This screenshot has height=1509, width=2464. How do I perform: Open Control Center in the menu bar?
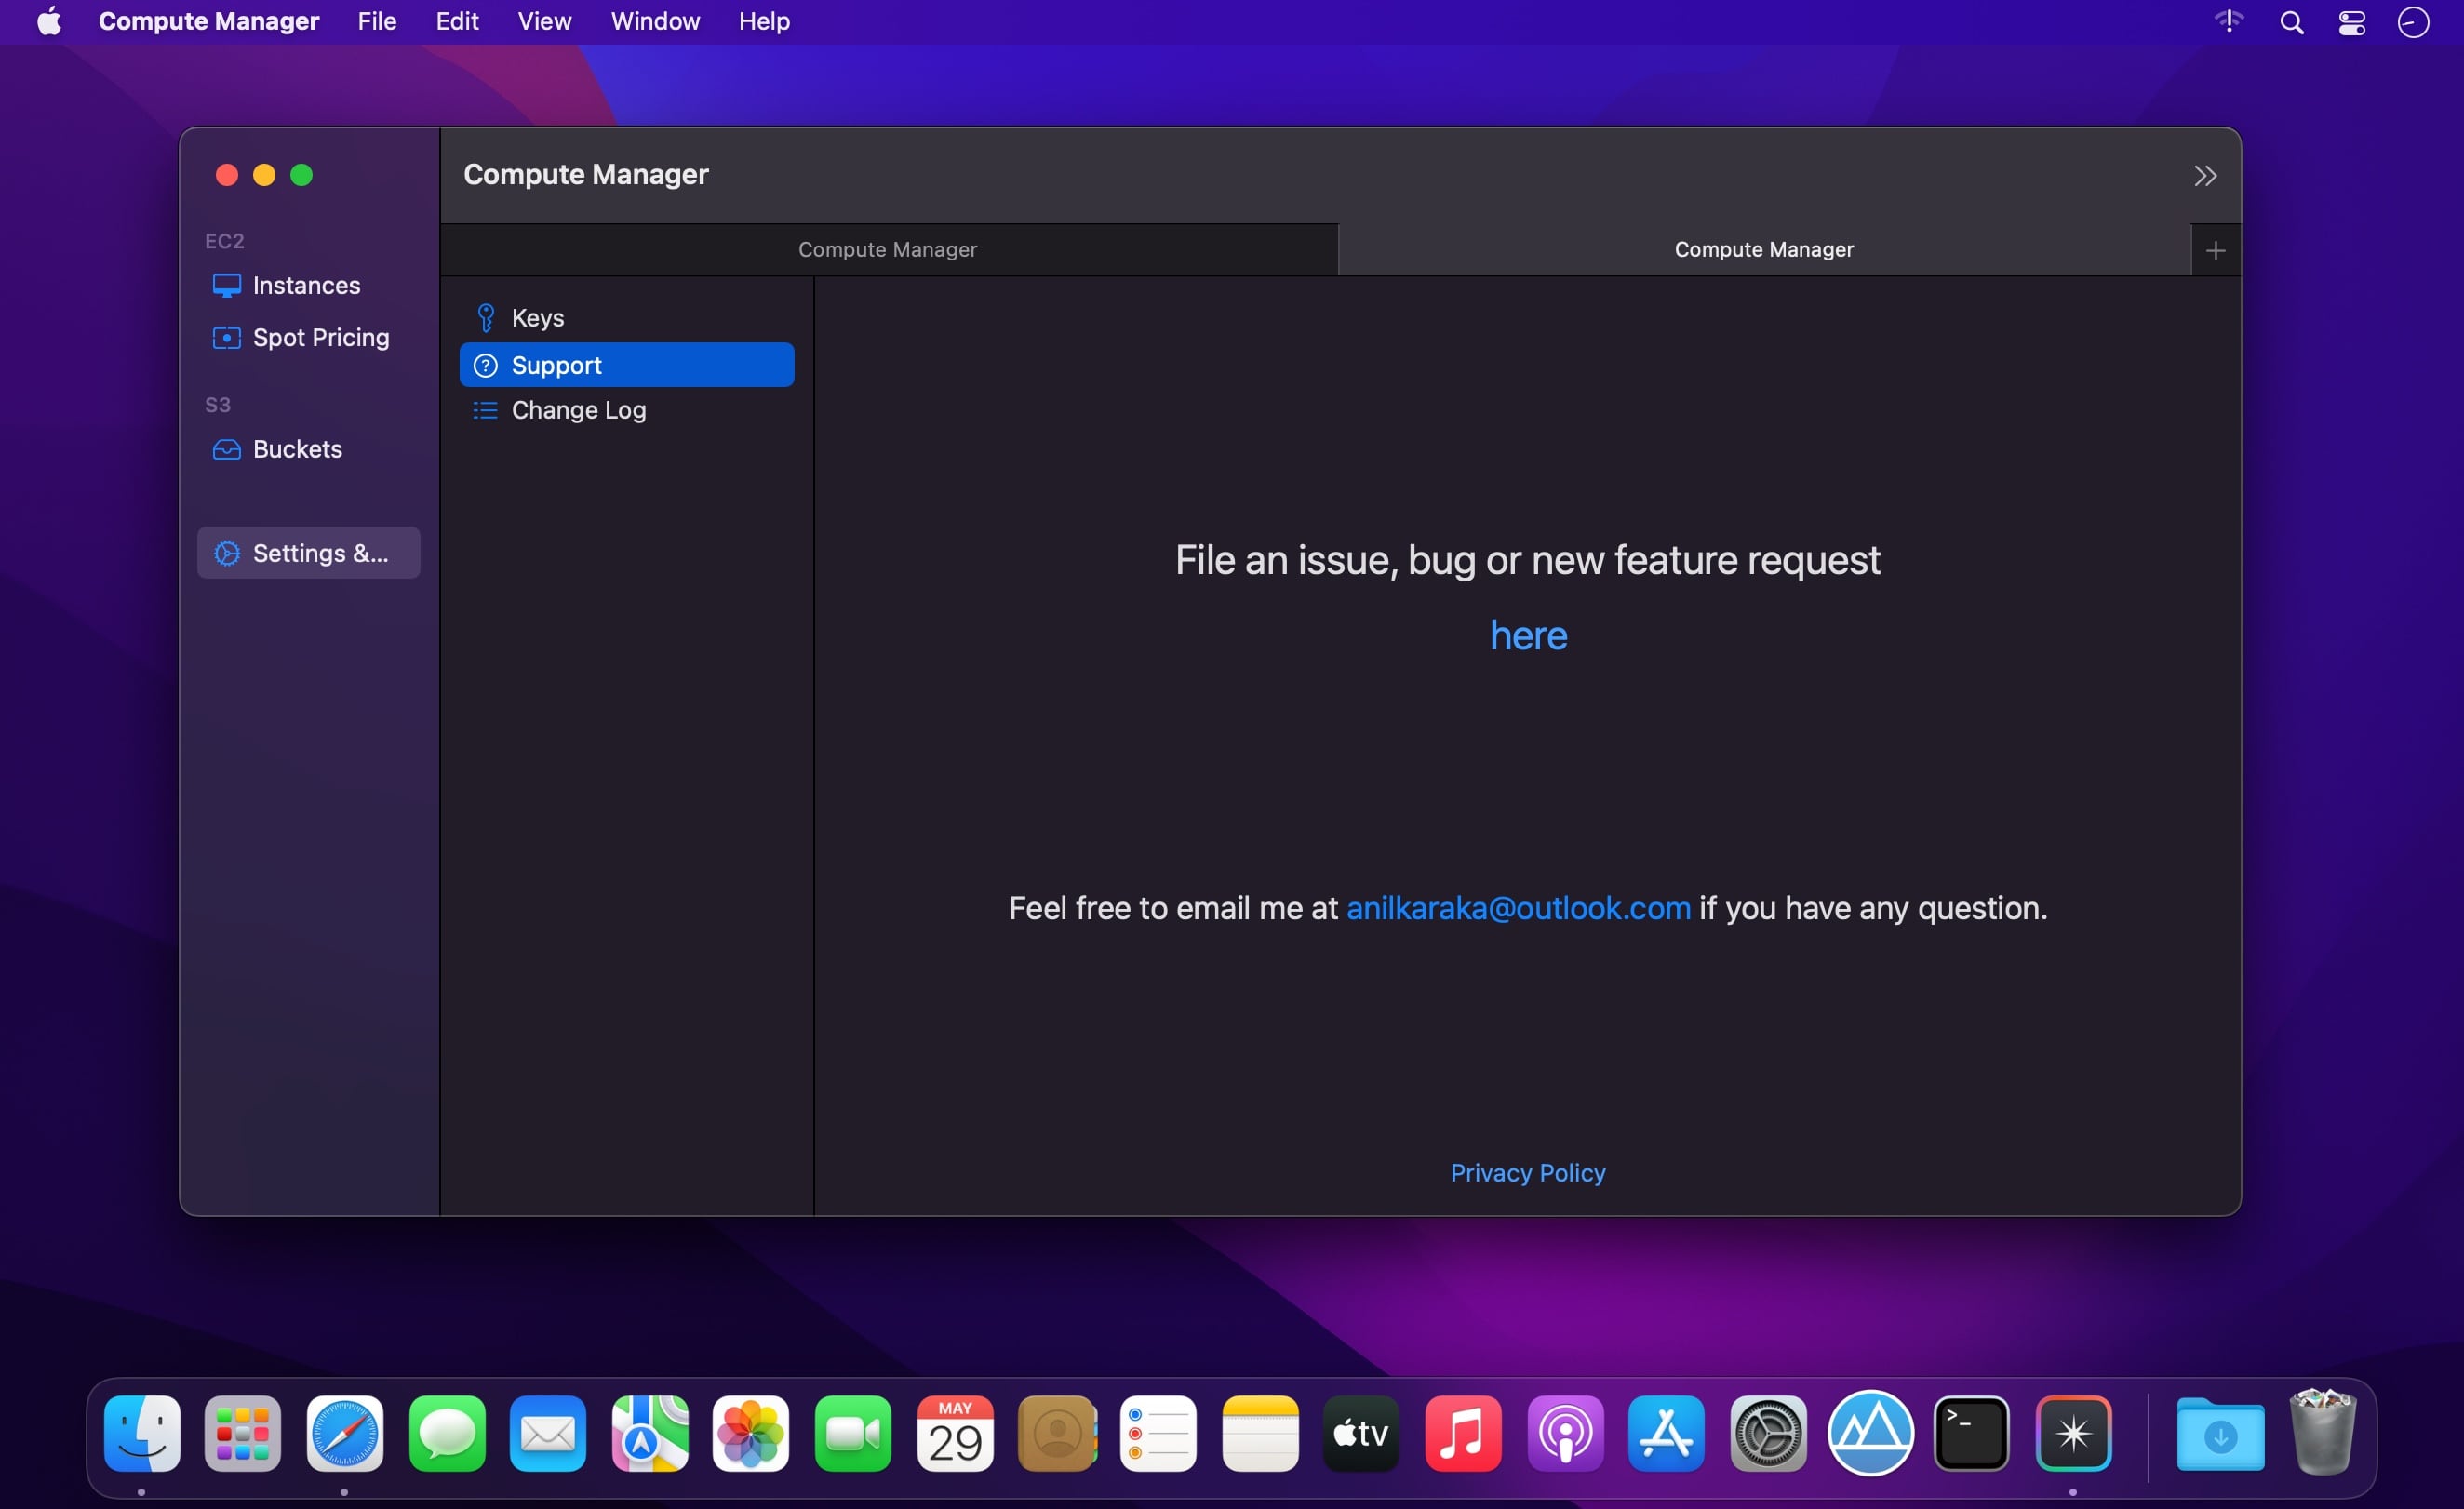point(2352,22)
